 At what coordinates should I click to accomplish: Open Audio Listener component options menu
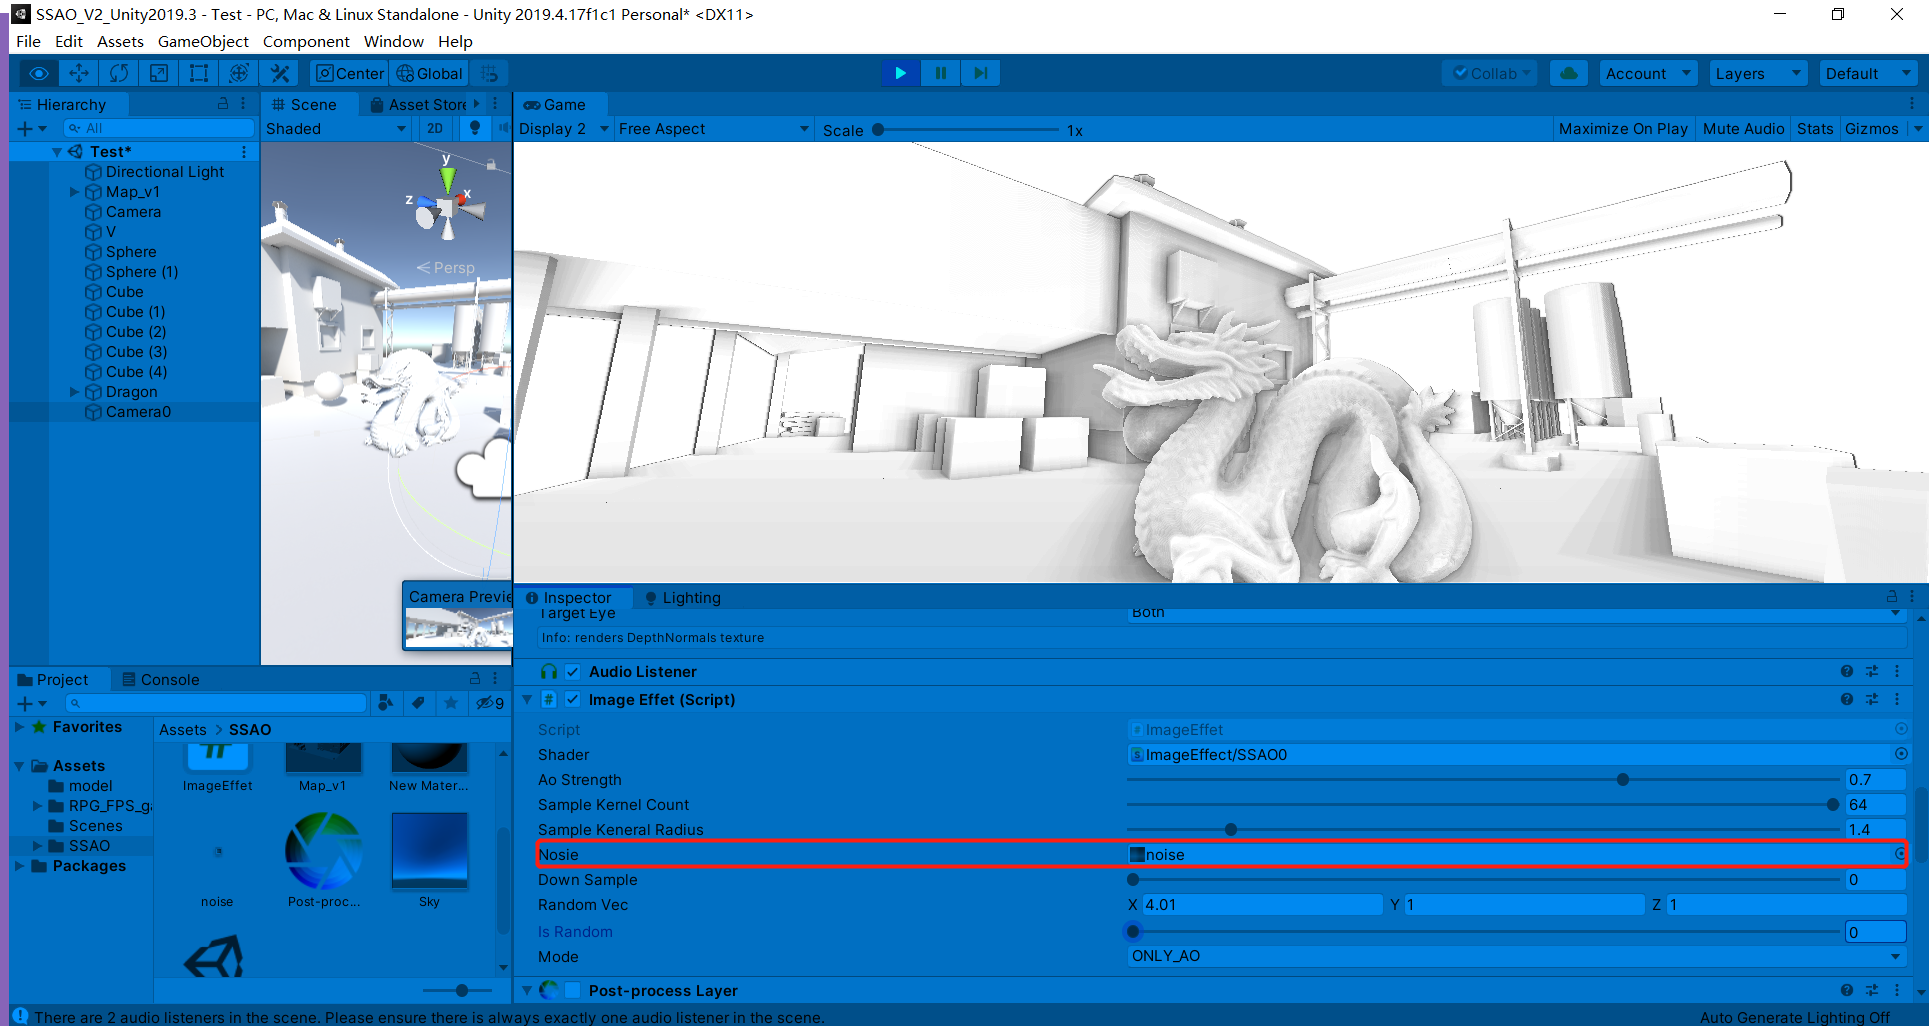(1897, 671)
